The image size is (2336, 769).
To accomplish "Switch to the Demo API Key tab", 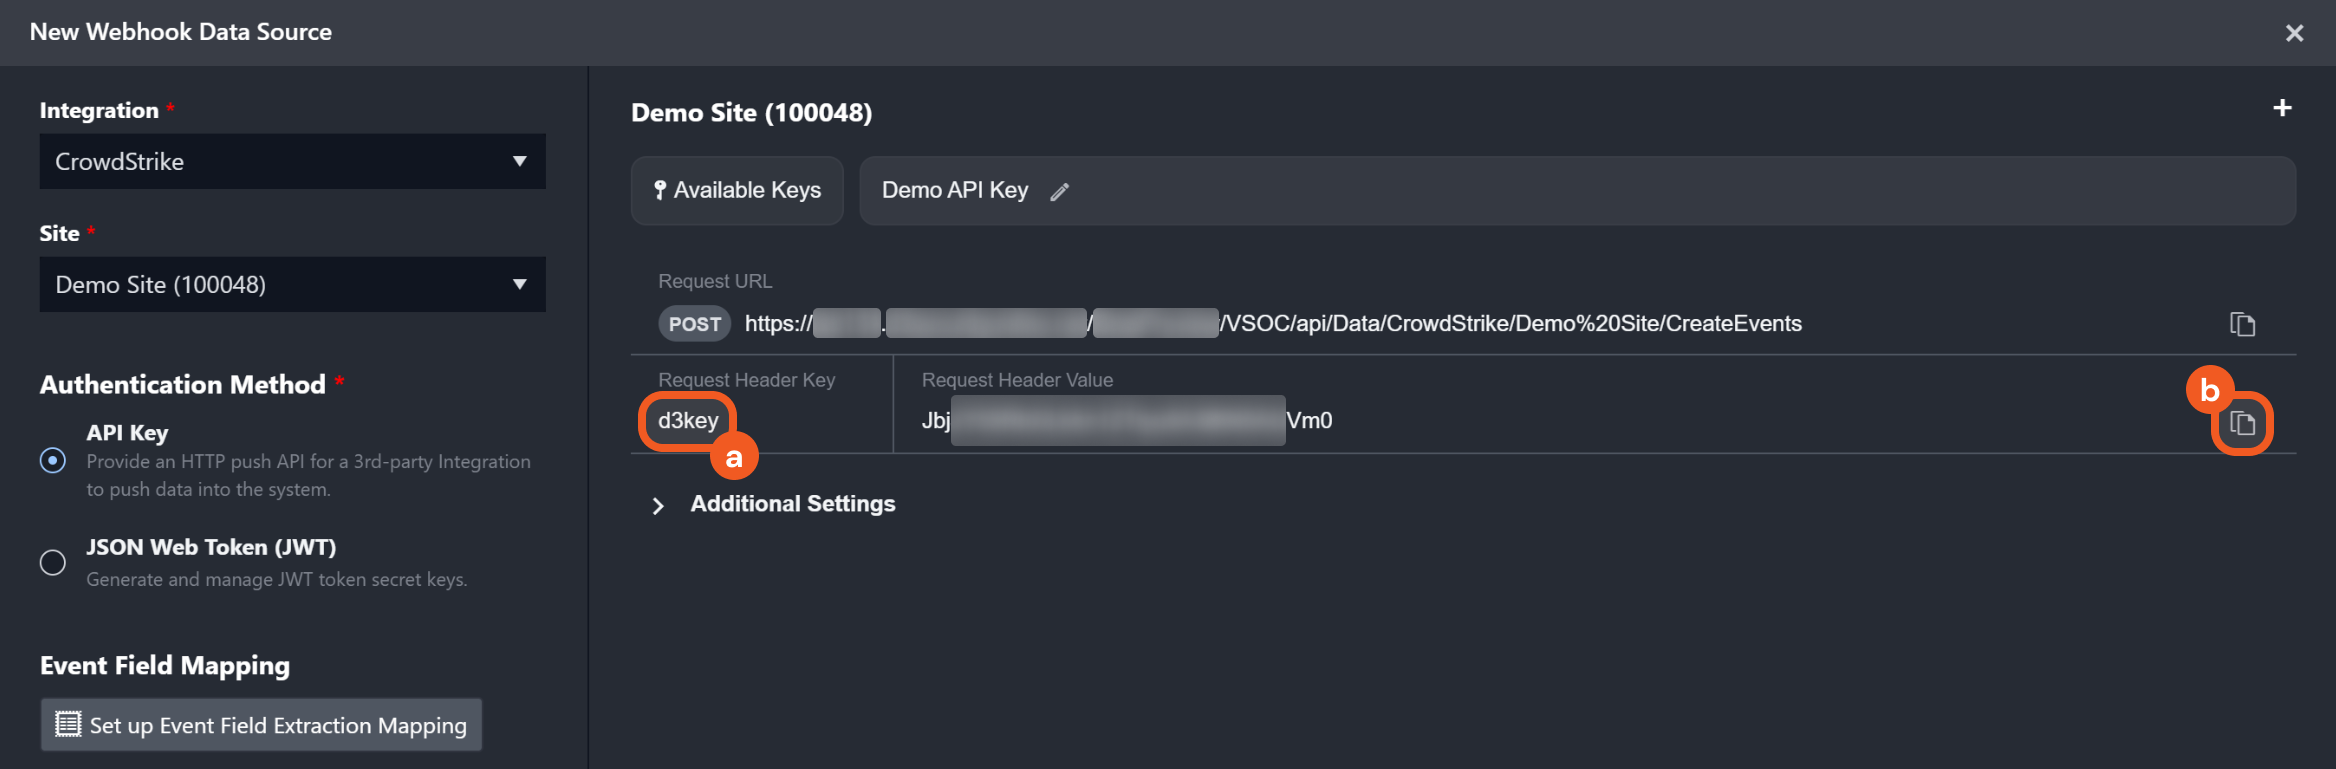I will (955, 190).
